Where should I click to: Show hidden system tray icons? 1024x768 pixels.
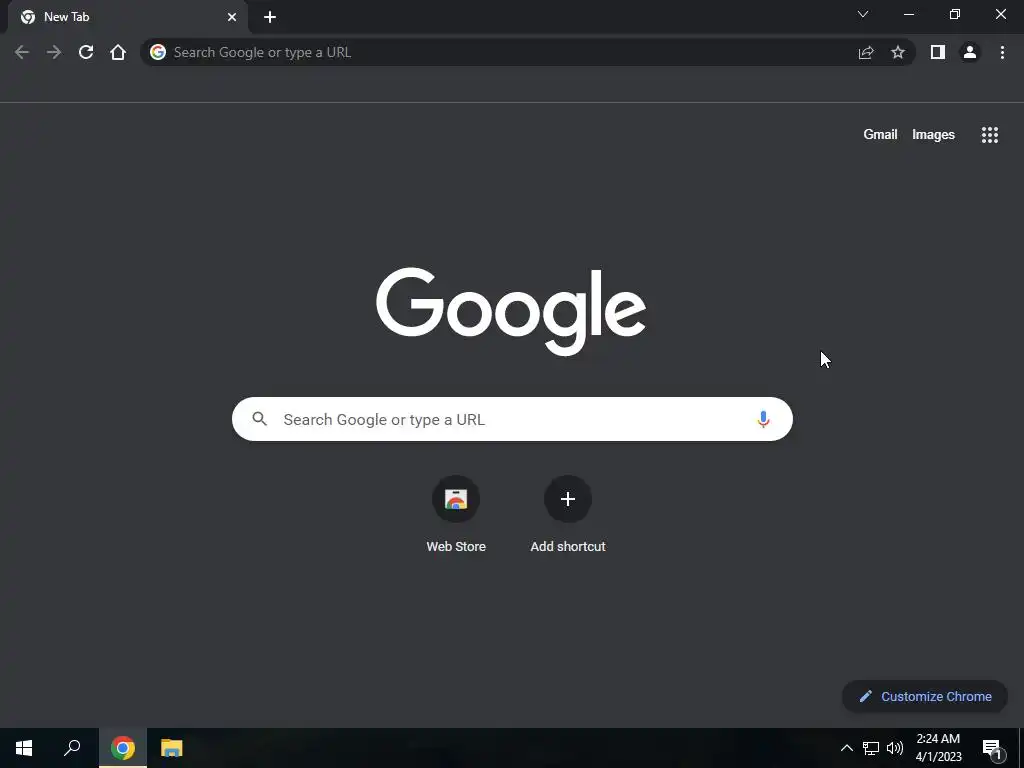[x=846, y=748]
